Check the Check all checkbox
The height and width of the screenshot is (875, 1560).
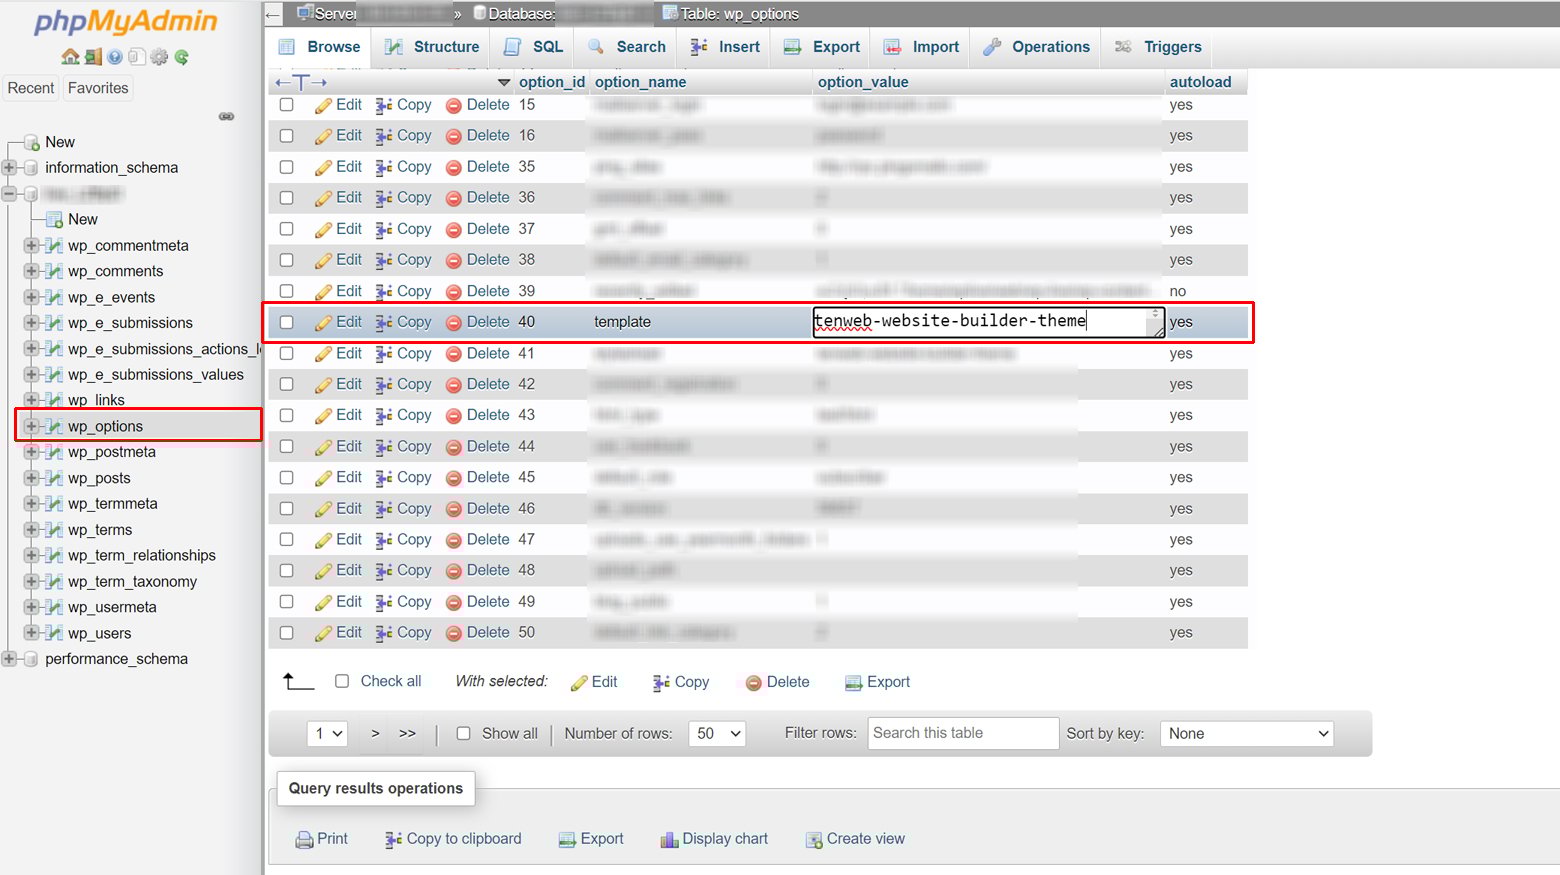click(341, 681)
